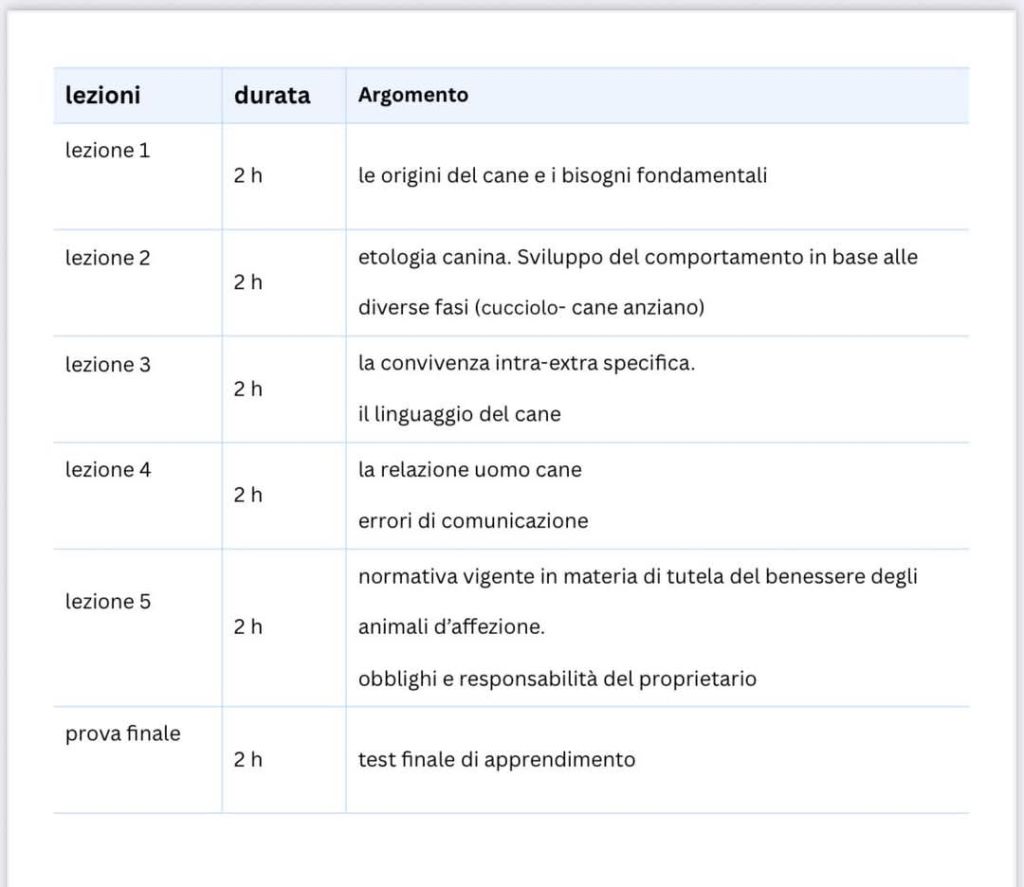1024x887 pixels.
Task: Click the "Argomento" column header
Action: pos(413,96)
